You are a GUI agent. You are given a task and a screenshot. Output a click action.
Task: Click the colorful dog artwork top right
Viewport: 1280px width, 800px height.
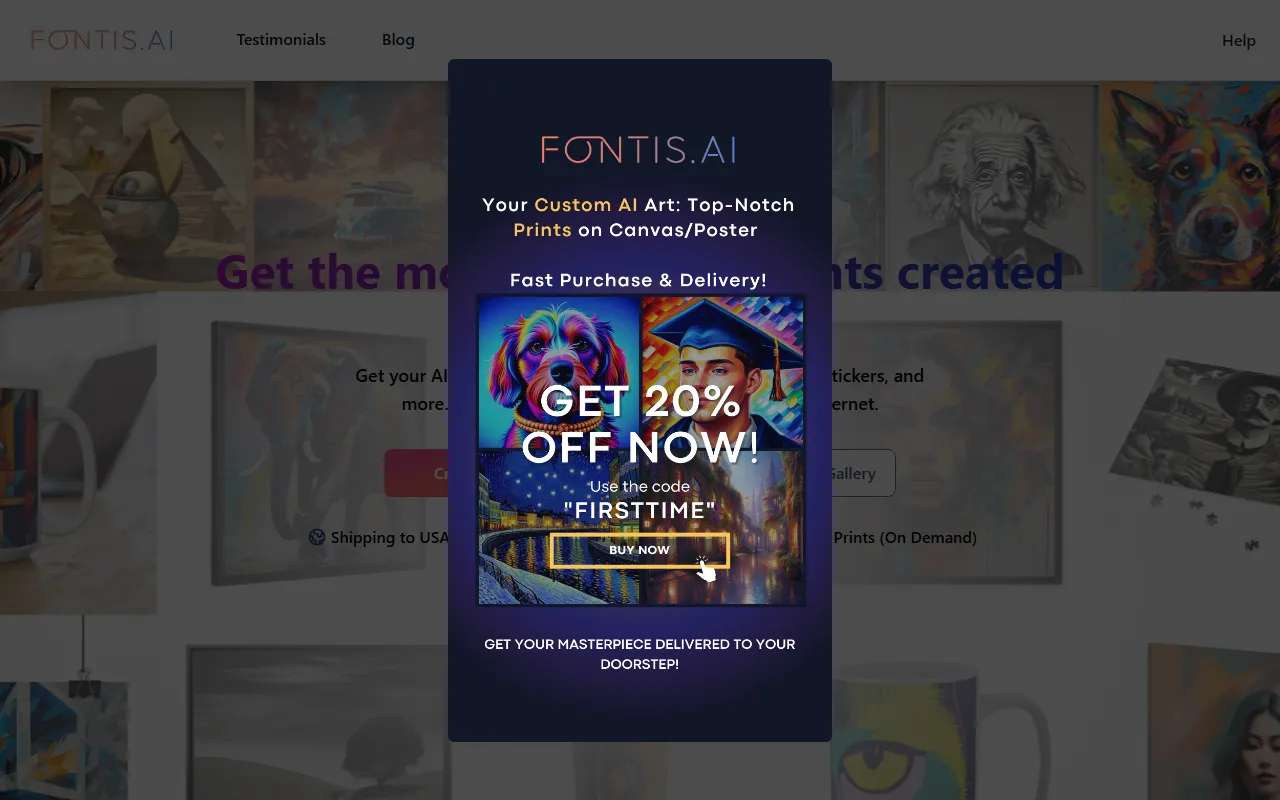click(1190, 185)
